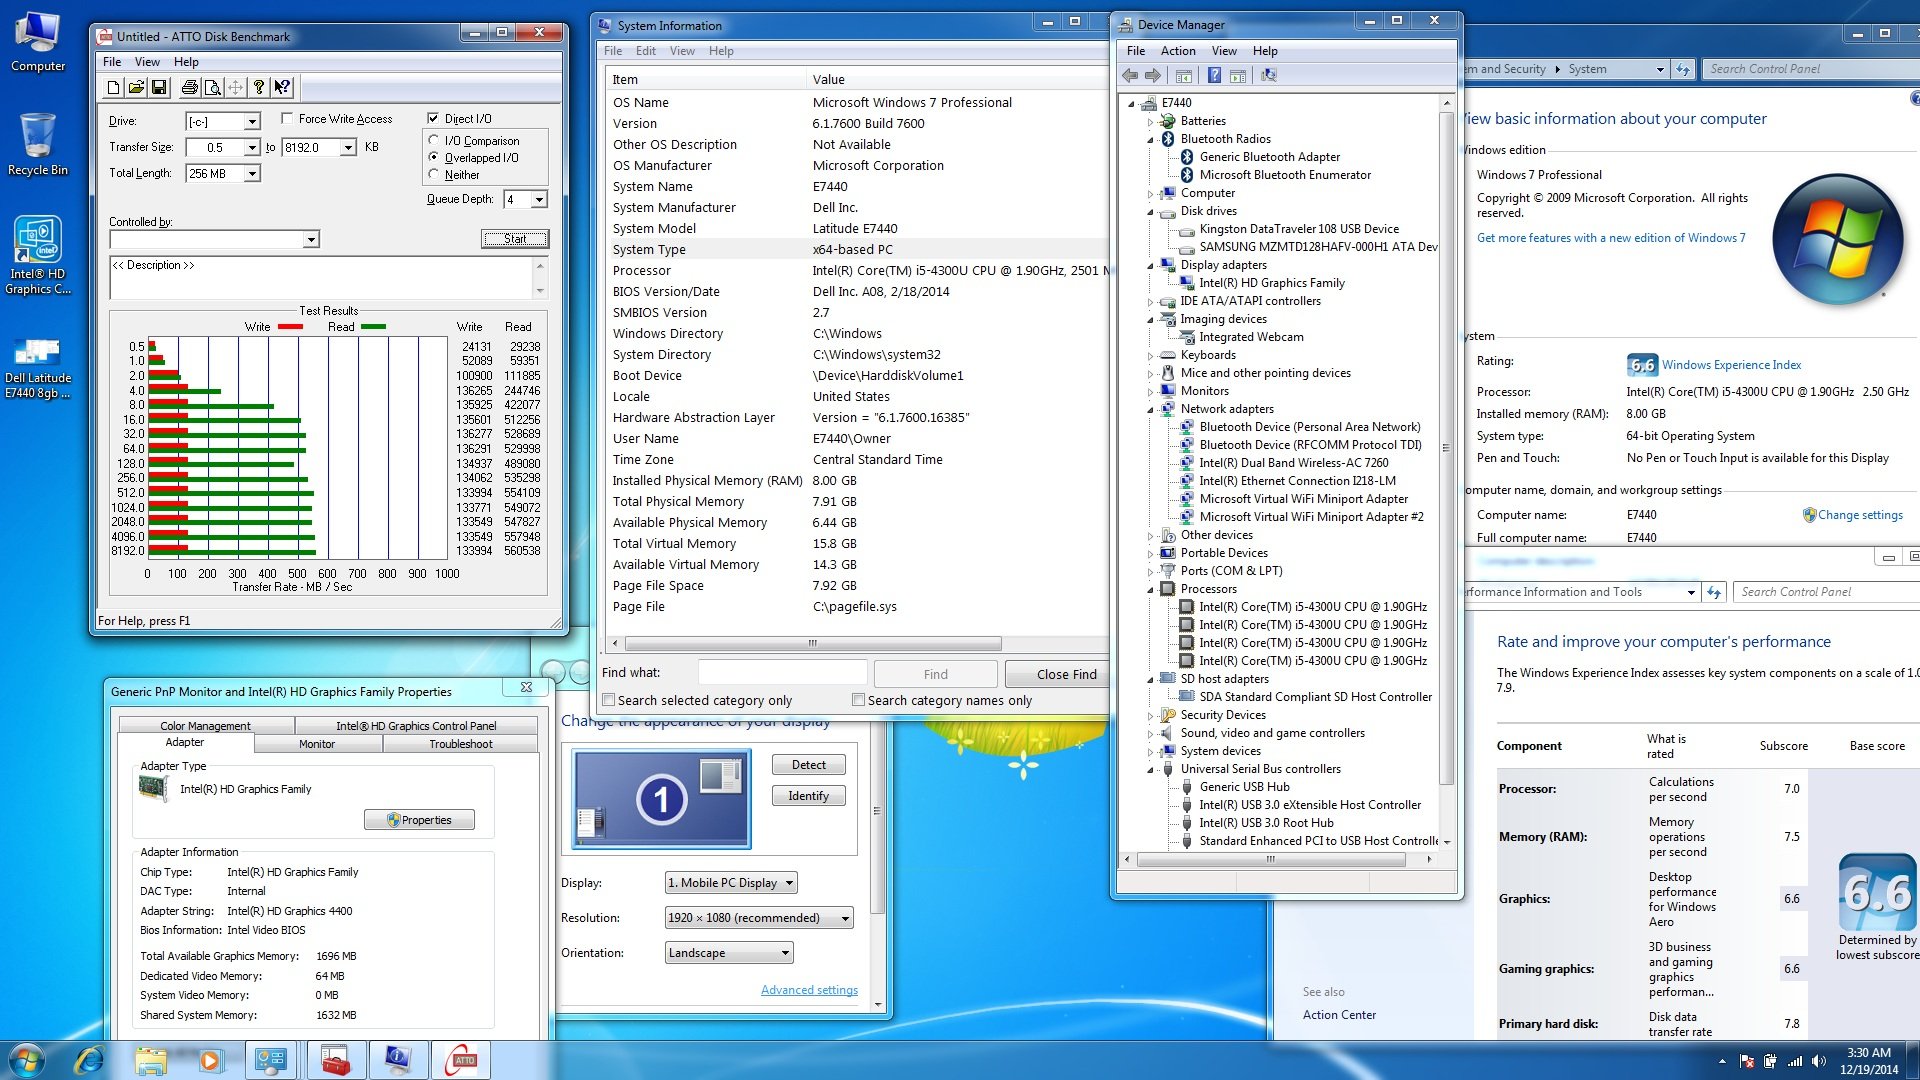
Task: Click the Back arrow in Device Manager toolbar
Action: coord(1130,75)
